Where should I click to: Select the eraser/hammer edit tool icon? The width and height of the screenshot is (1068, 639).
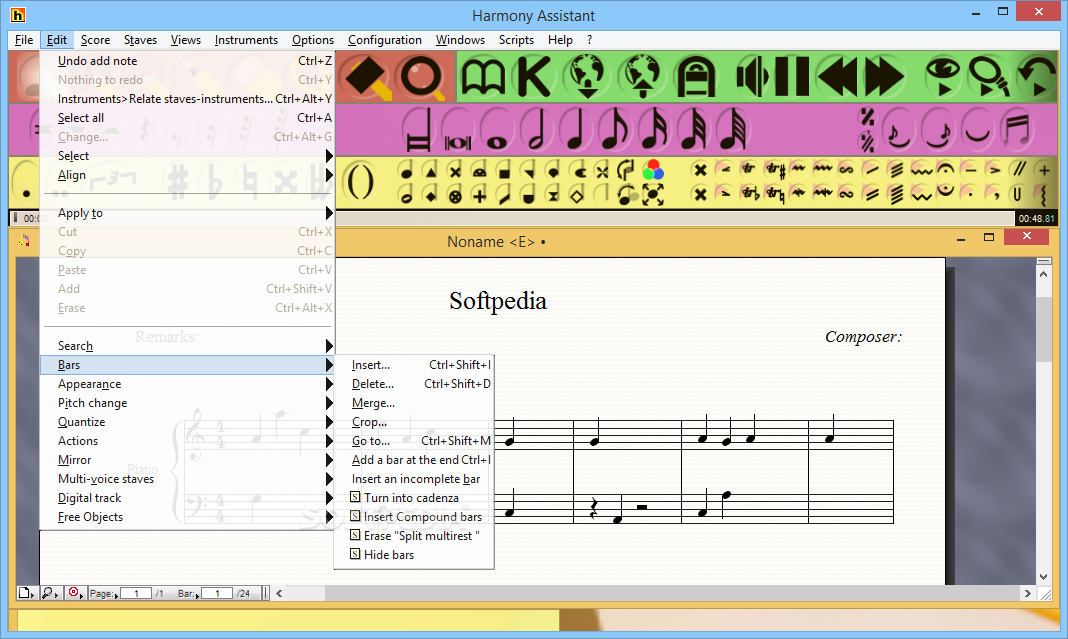367,77
